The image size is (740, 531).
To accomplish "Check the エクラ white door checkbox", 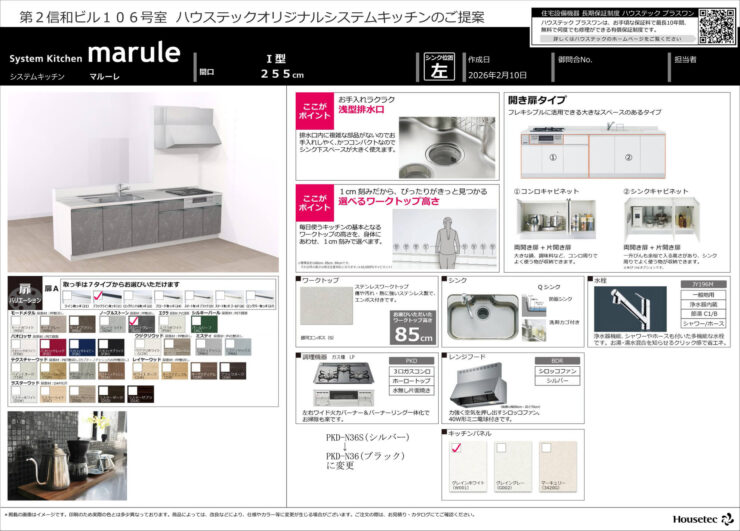I will click(x=163, y=321).
